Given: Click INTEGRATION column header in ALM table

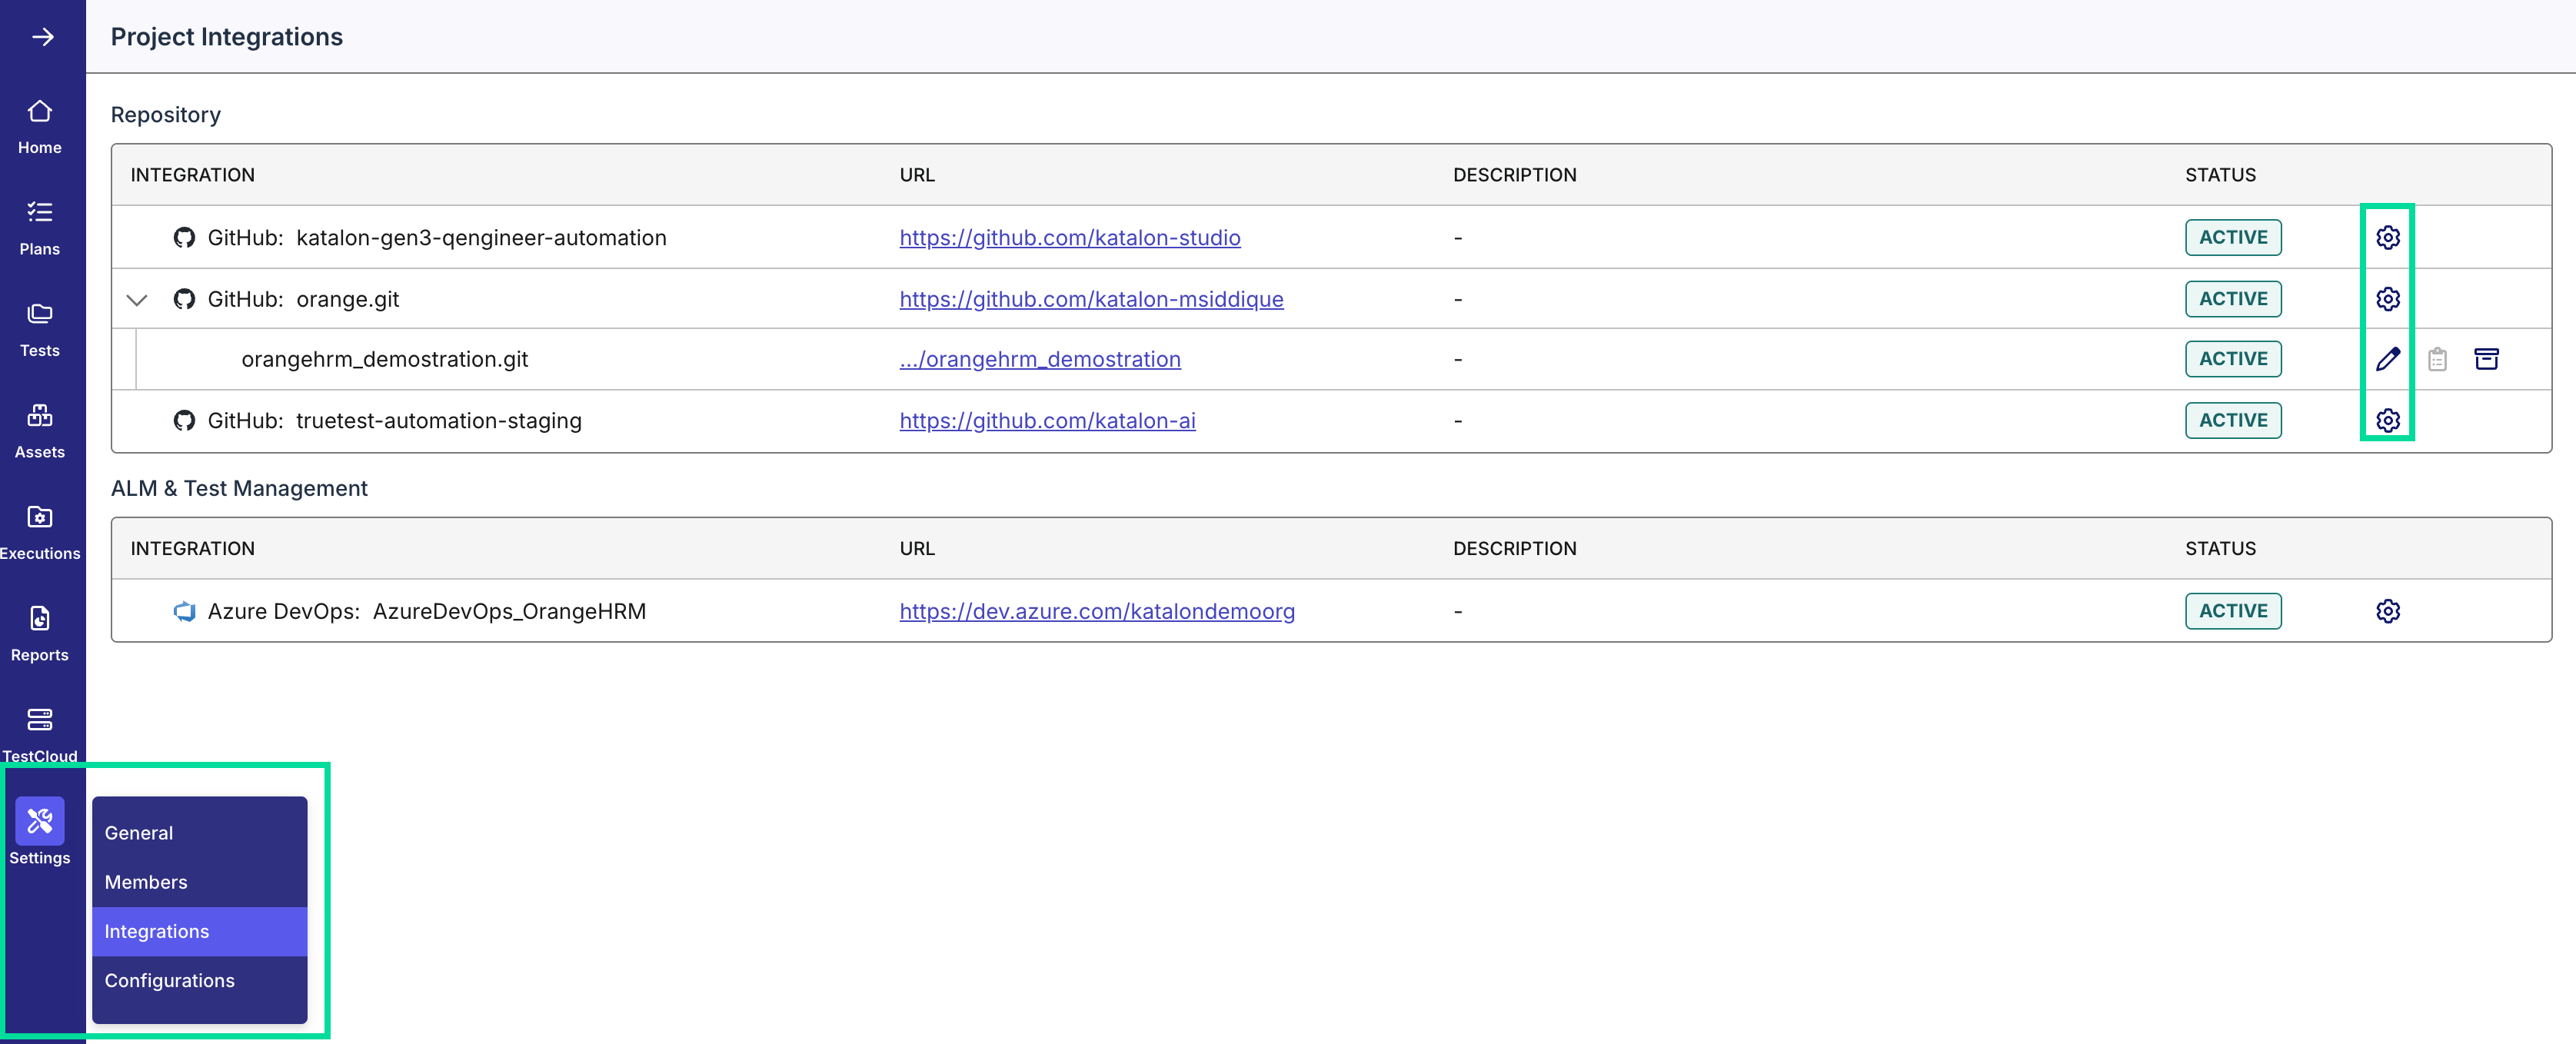Looking at the screenshot, I should coord(192,548).
